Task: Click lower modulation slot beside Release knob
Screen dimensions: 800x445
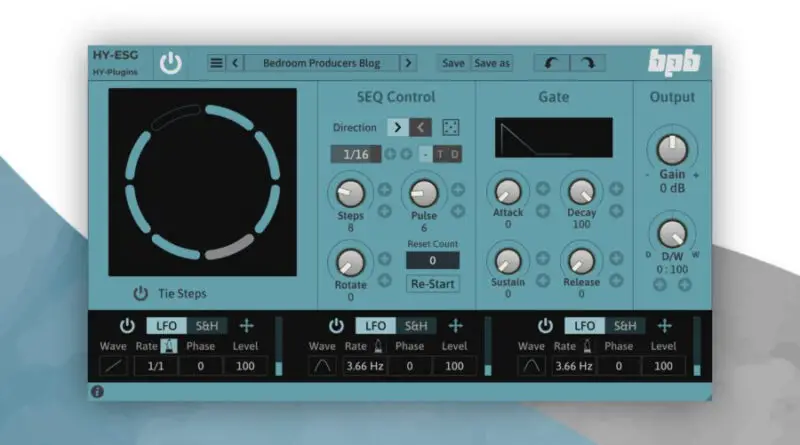Action: click(x=616, y=280)
